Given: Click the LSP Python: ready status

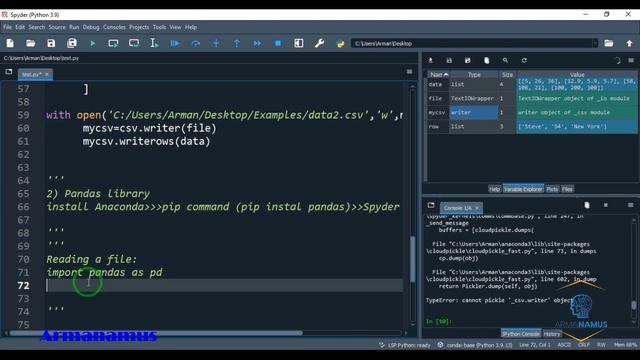Looking at the screenshot, I should pos(404,345).
